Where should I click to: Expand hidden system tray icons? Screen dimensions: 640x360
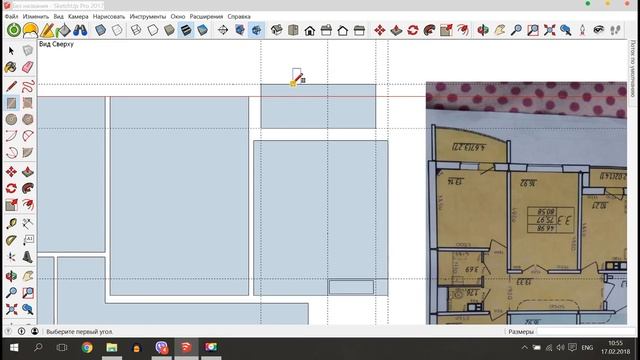tap(524, 348)
